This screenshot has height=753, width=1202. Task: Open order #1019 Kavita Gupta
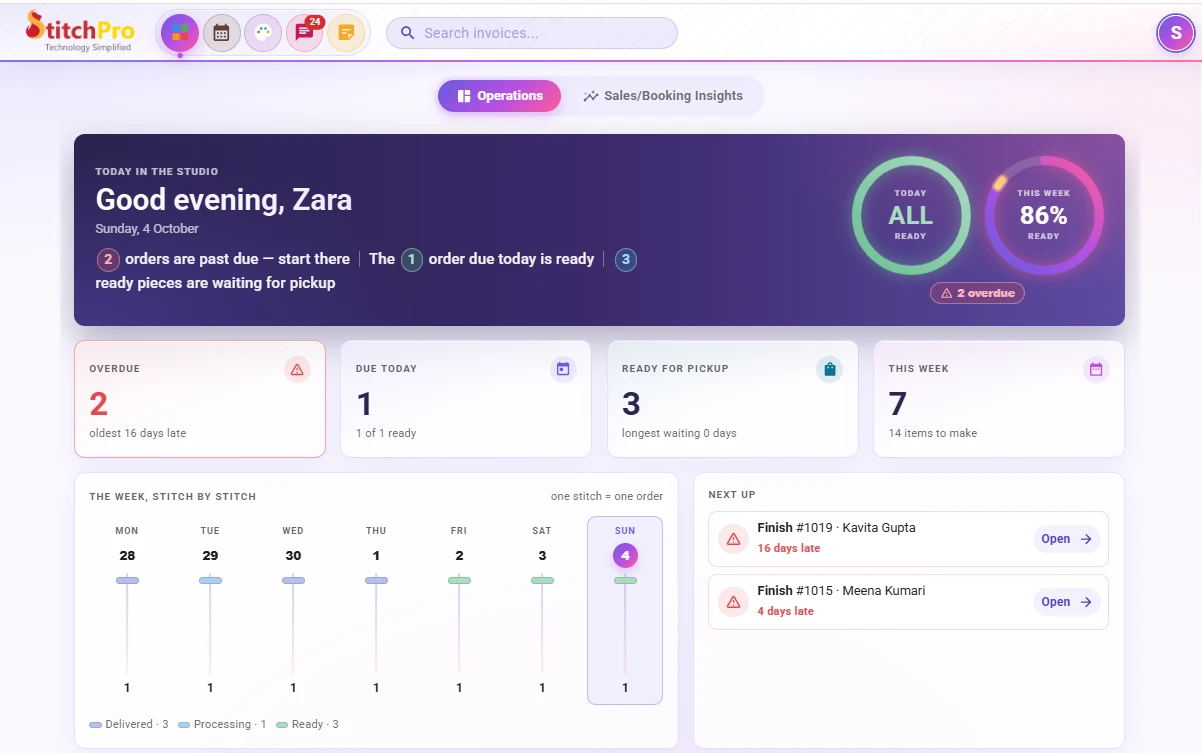[1067, 539]
